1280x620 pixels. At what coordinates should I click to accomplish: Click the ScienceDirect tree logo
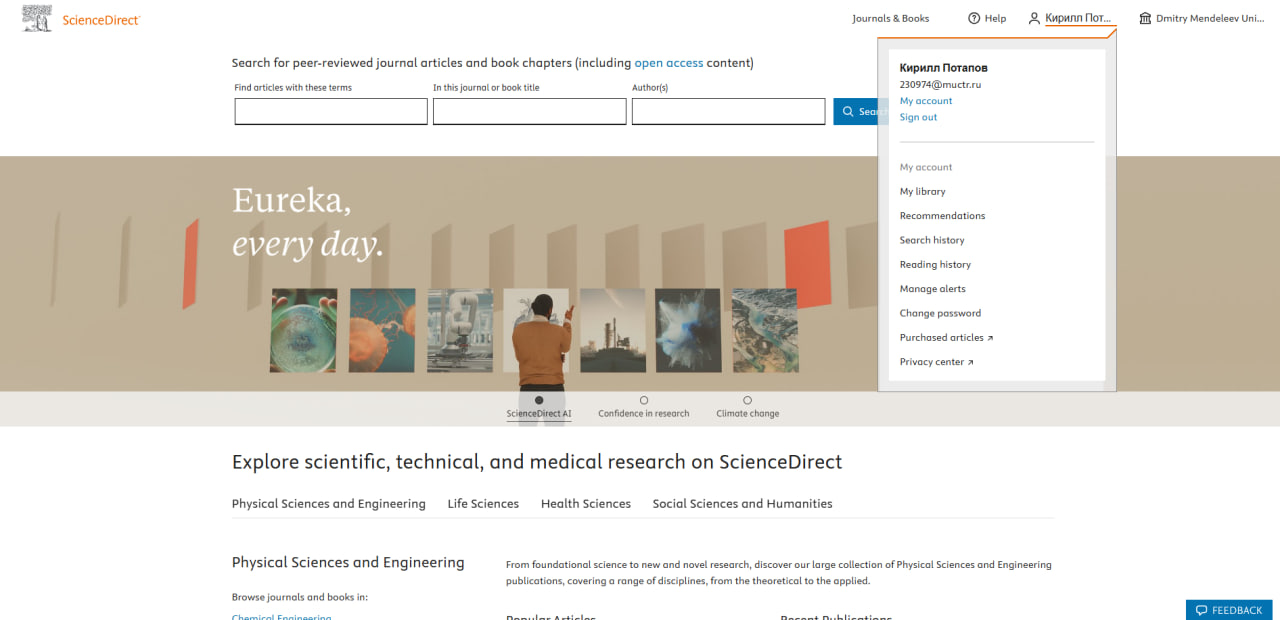[x=37, y=18]
